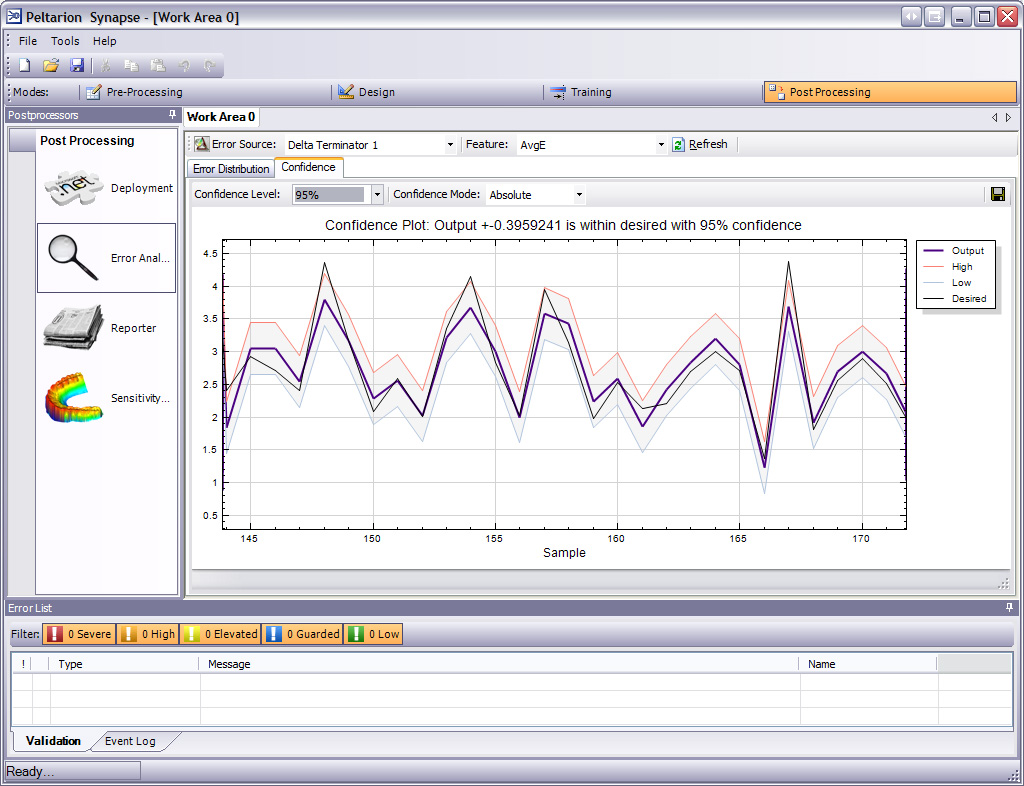Click the Open folder toolbar icon
Viewport: 1024px width, 786px height.
pyautogui.click(x=51, y=65)
